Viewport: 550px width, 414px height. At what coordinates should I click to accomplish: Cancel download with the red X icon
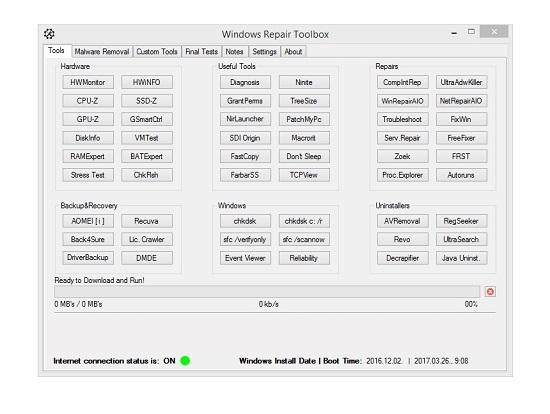click(x=490, y=291)
